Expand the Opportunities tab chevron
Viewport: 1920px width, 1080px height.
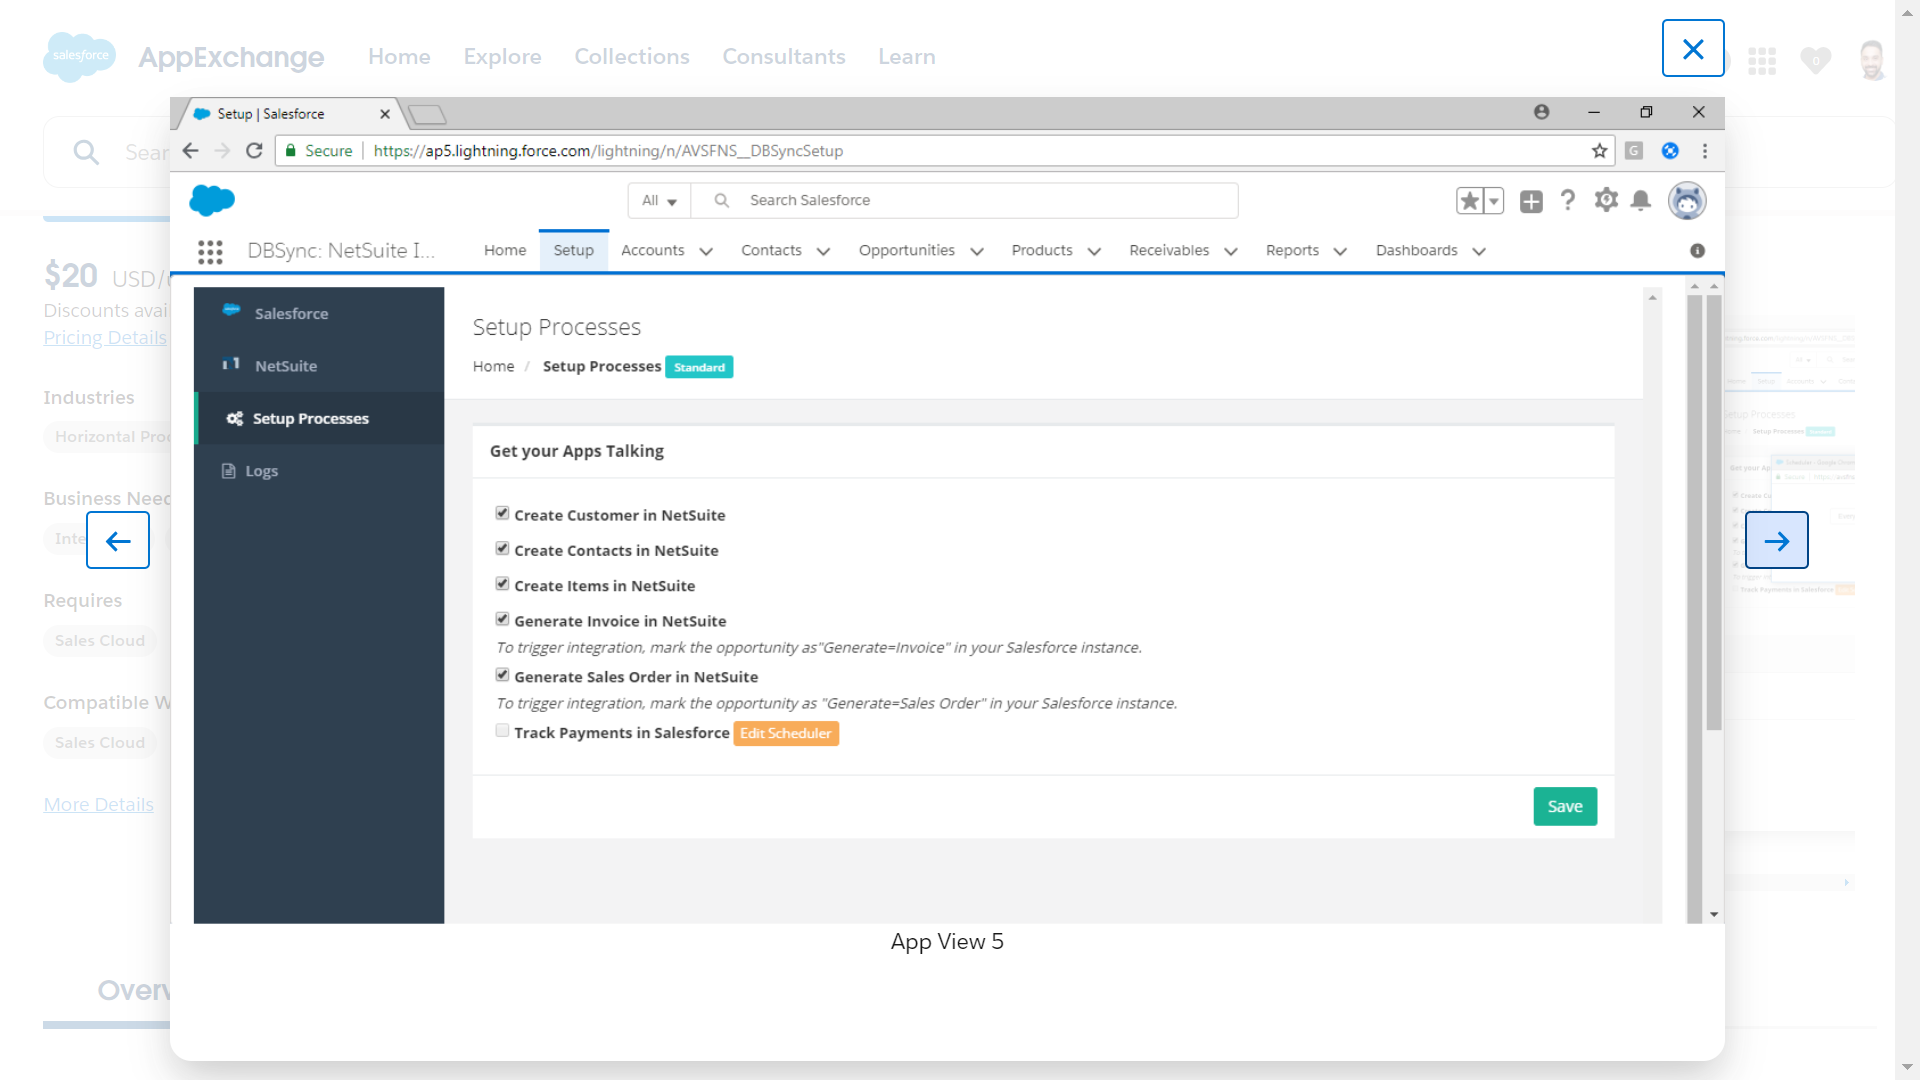[x=977, y=252]
